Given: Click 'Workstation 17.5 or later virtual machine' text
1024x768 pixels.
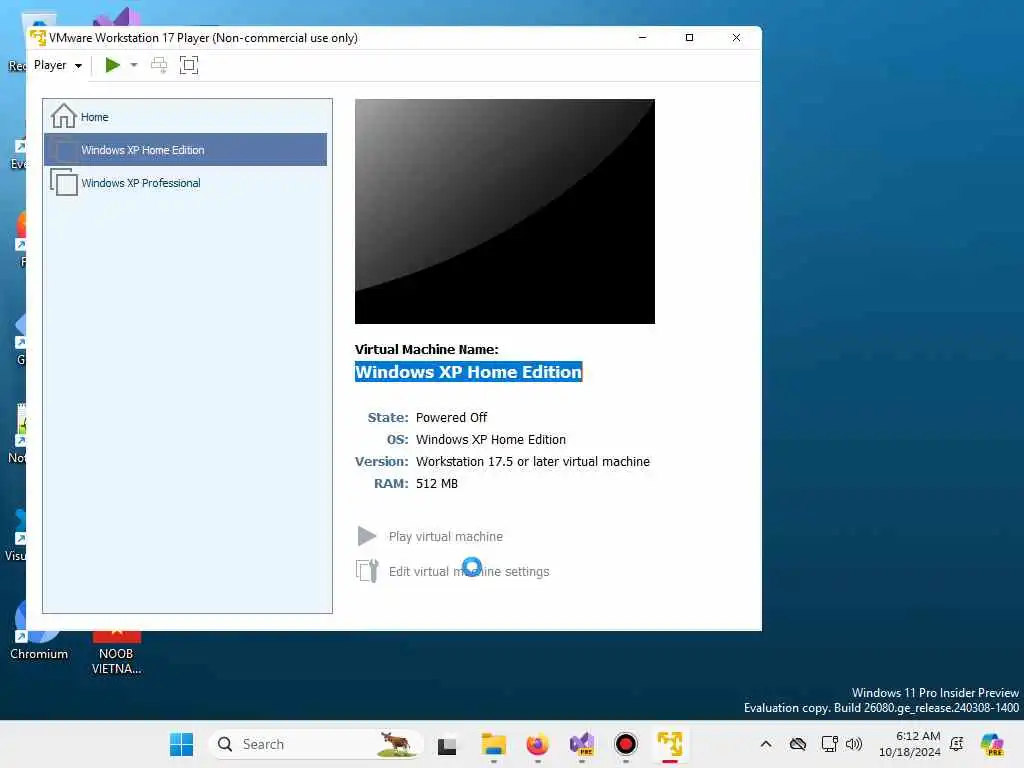Looking at the screenshot, I should click(533, 462).
